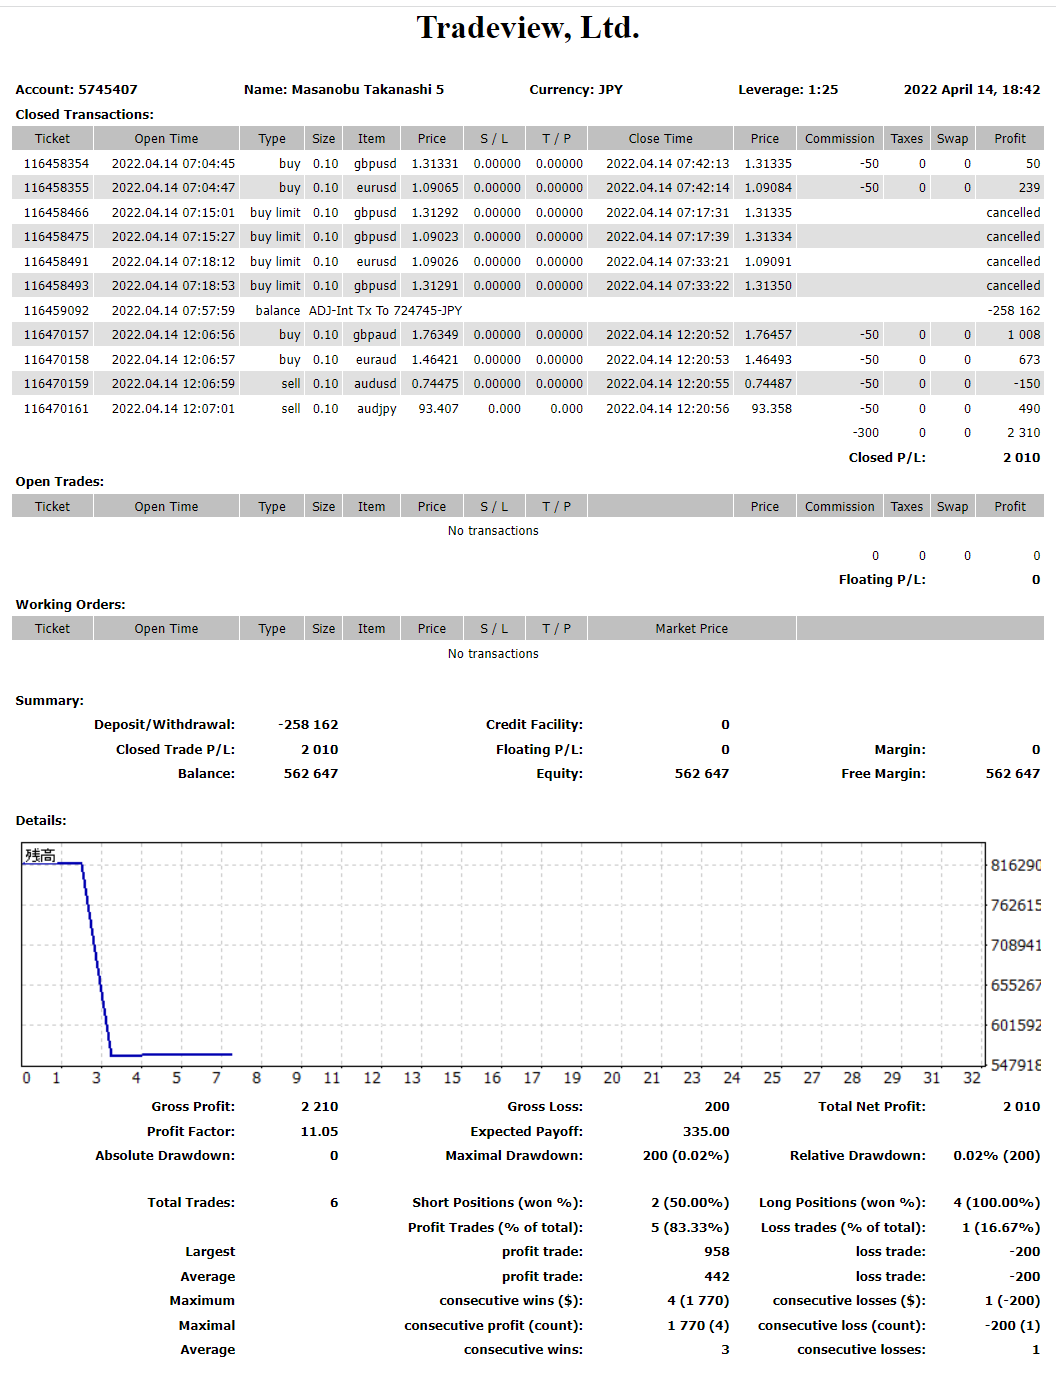The image size is (1056, 1377).
Task: Click the audjpy item cell
Action: pos(377,409)
